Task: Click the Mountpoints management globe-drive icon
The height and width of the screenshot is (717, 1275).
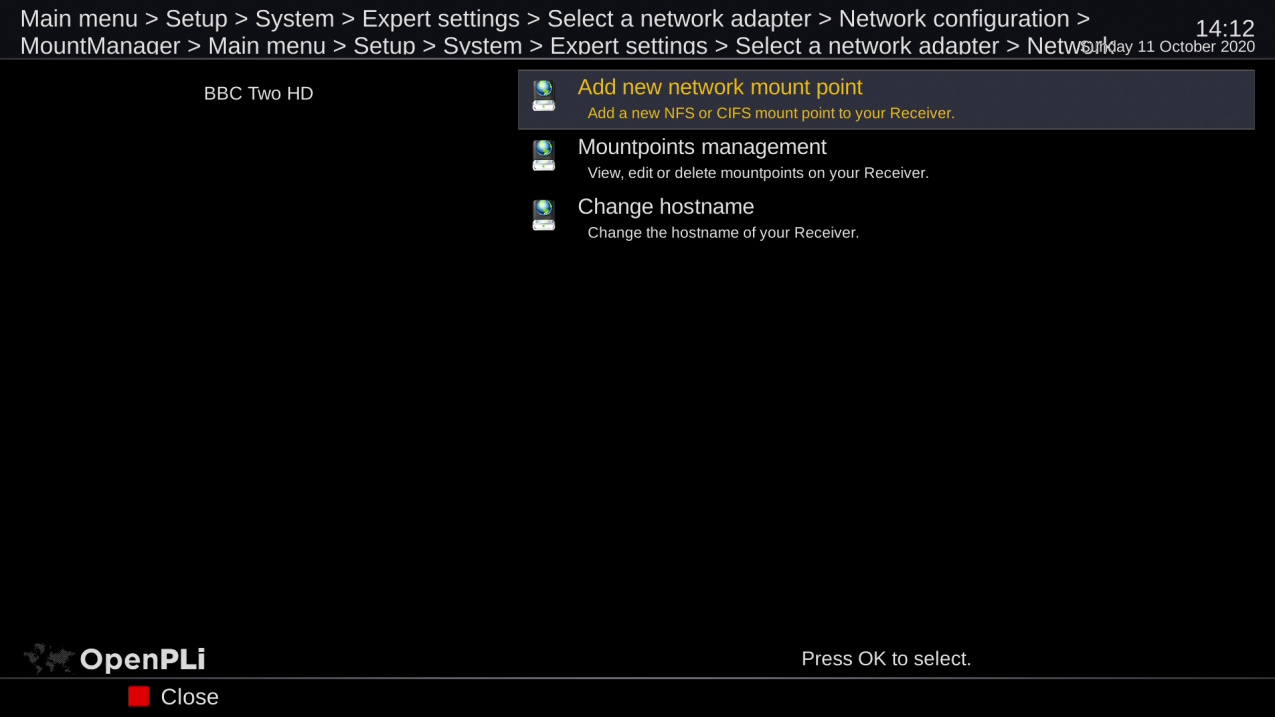Action: 543,155
